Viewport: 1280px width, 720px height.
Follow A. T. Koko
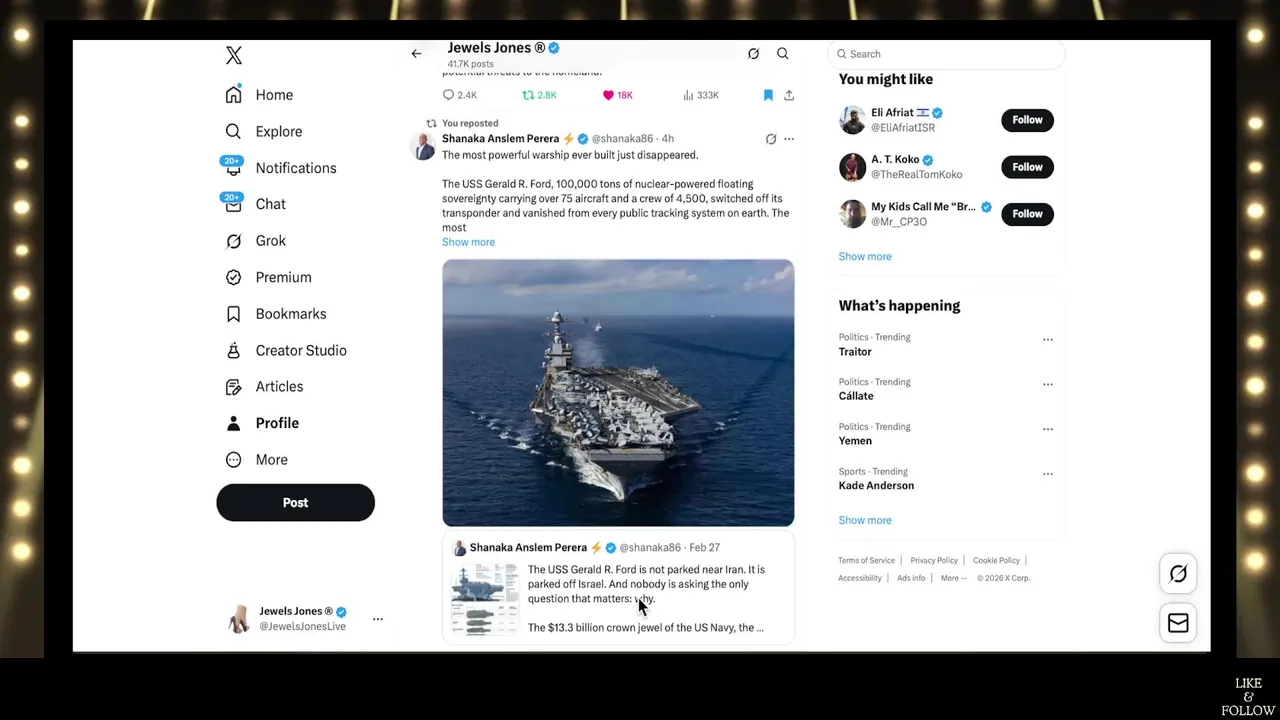[1027, 167]
